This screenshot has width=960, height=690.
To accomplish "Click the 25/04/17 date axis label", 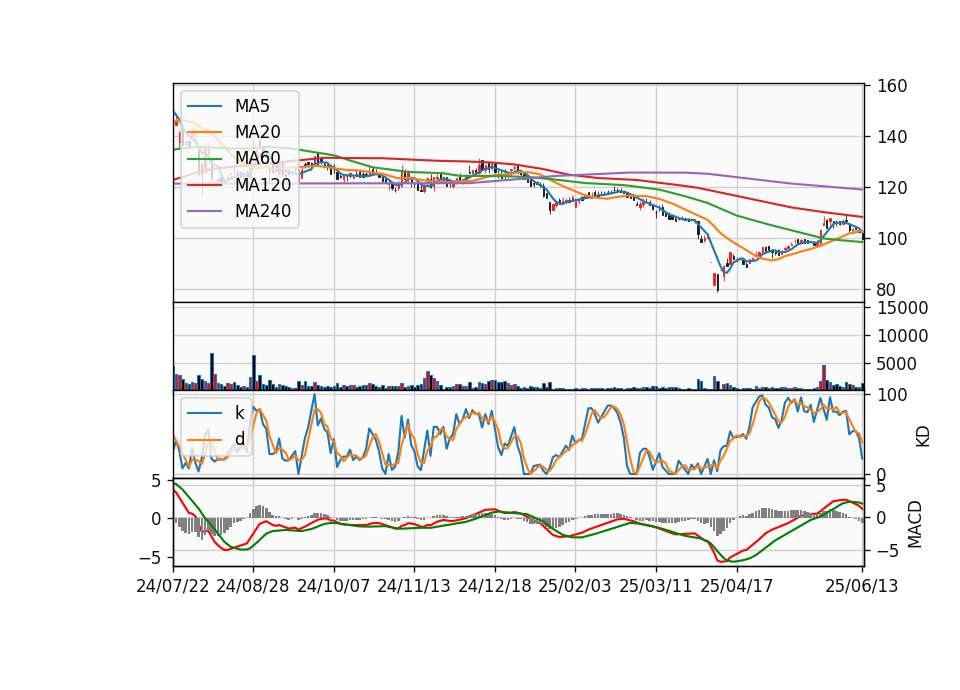I will click(x=737, y=586).
